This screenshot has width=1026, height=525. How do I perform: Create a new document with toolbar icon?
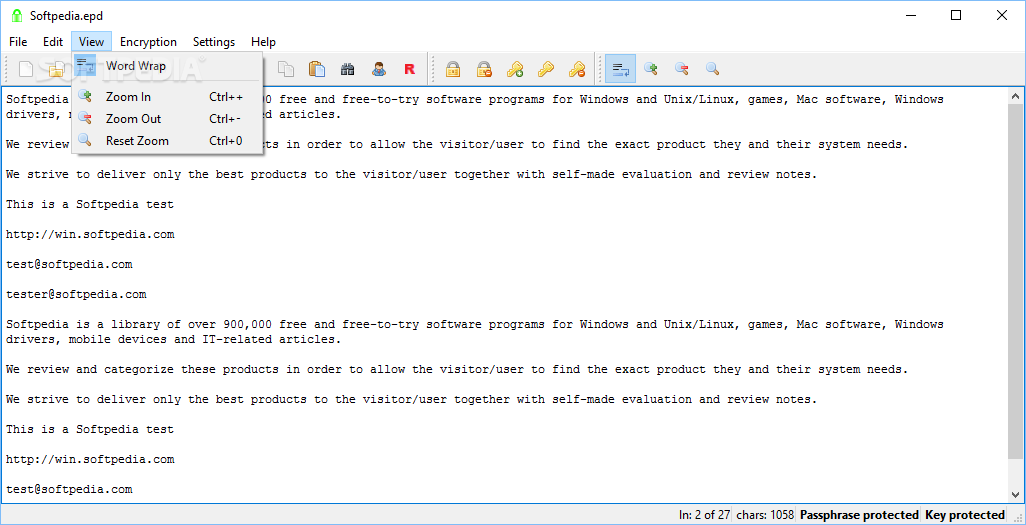click(x=26, y=69)
